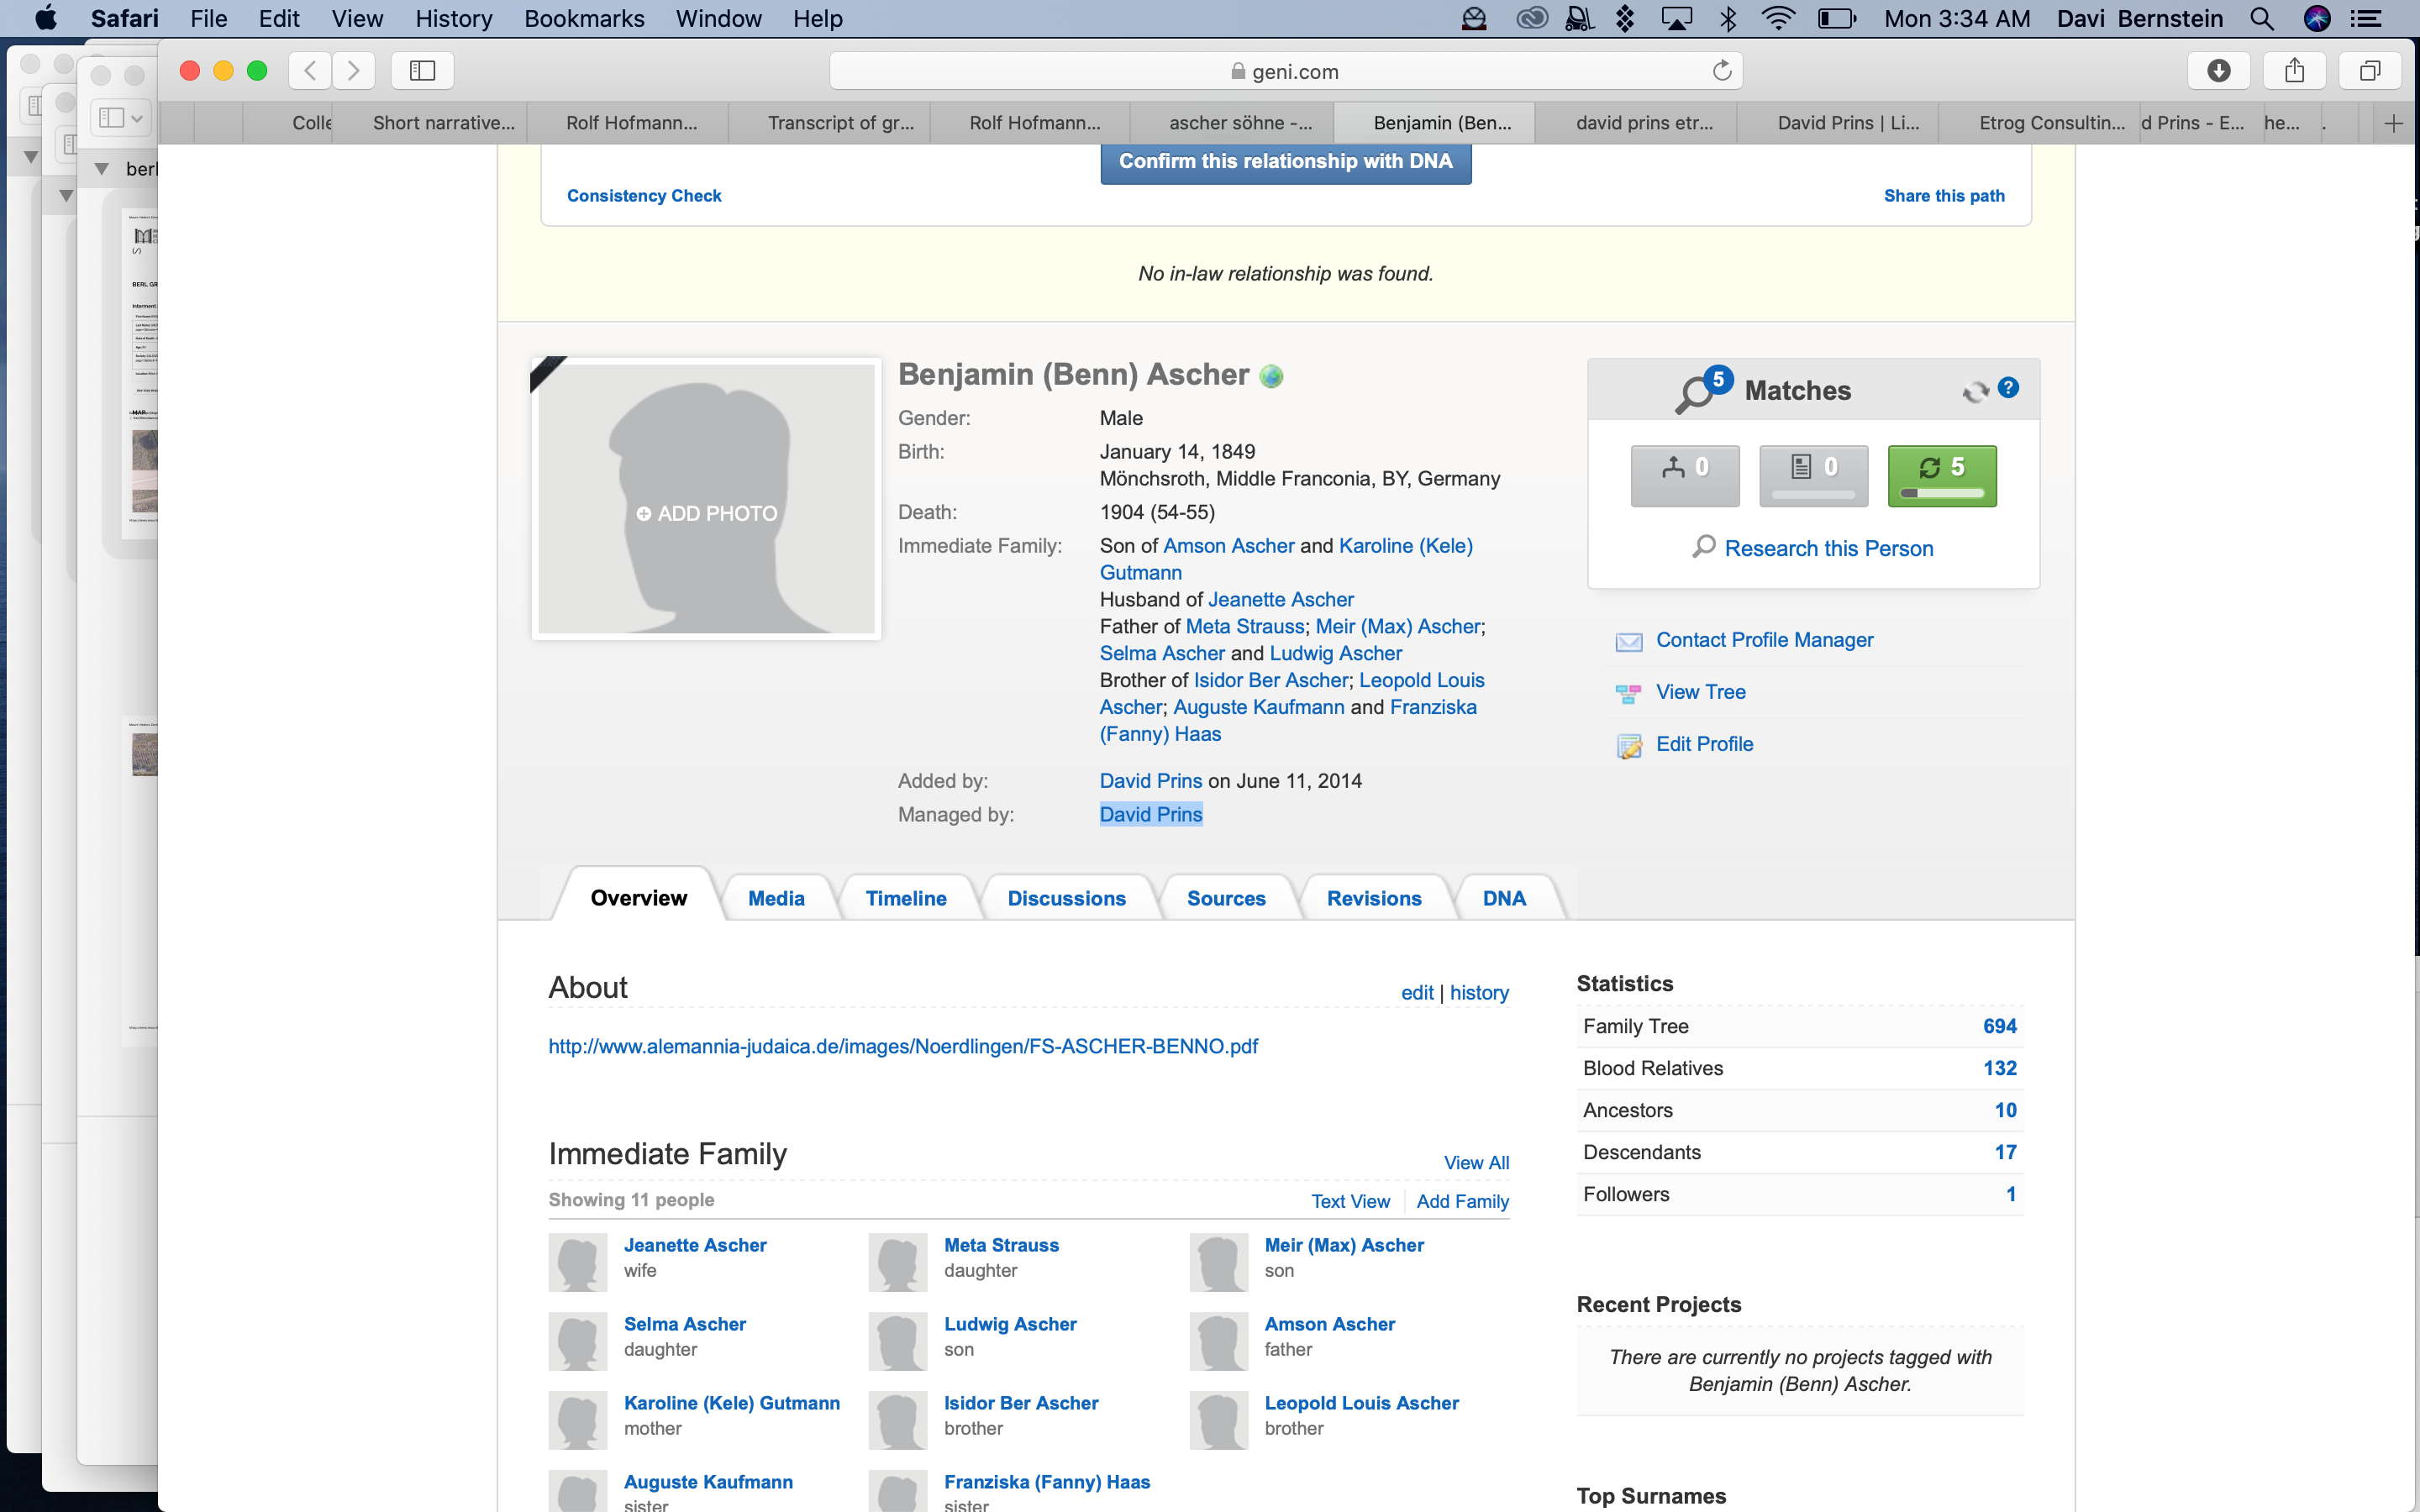Open the alemannia-judaica PDF link
This screenshot has width=2420, height=1512.
tap(902, 1046)
